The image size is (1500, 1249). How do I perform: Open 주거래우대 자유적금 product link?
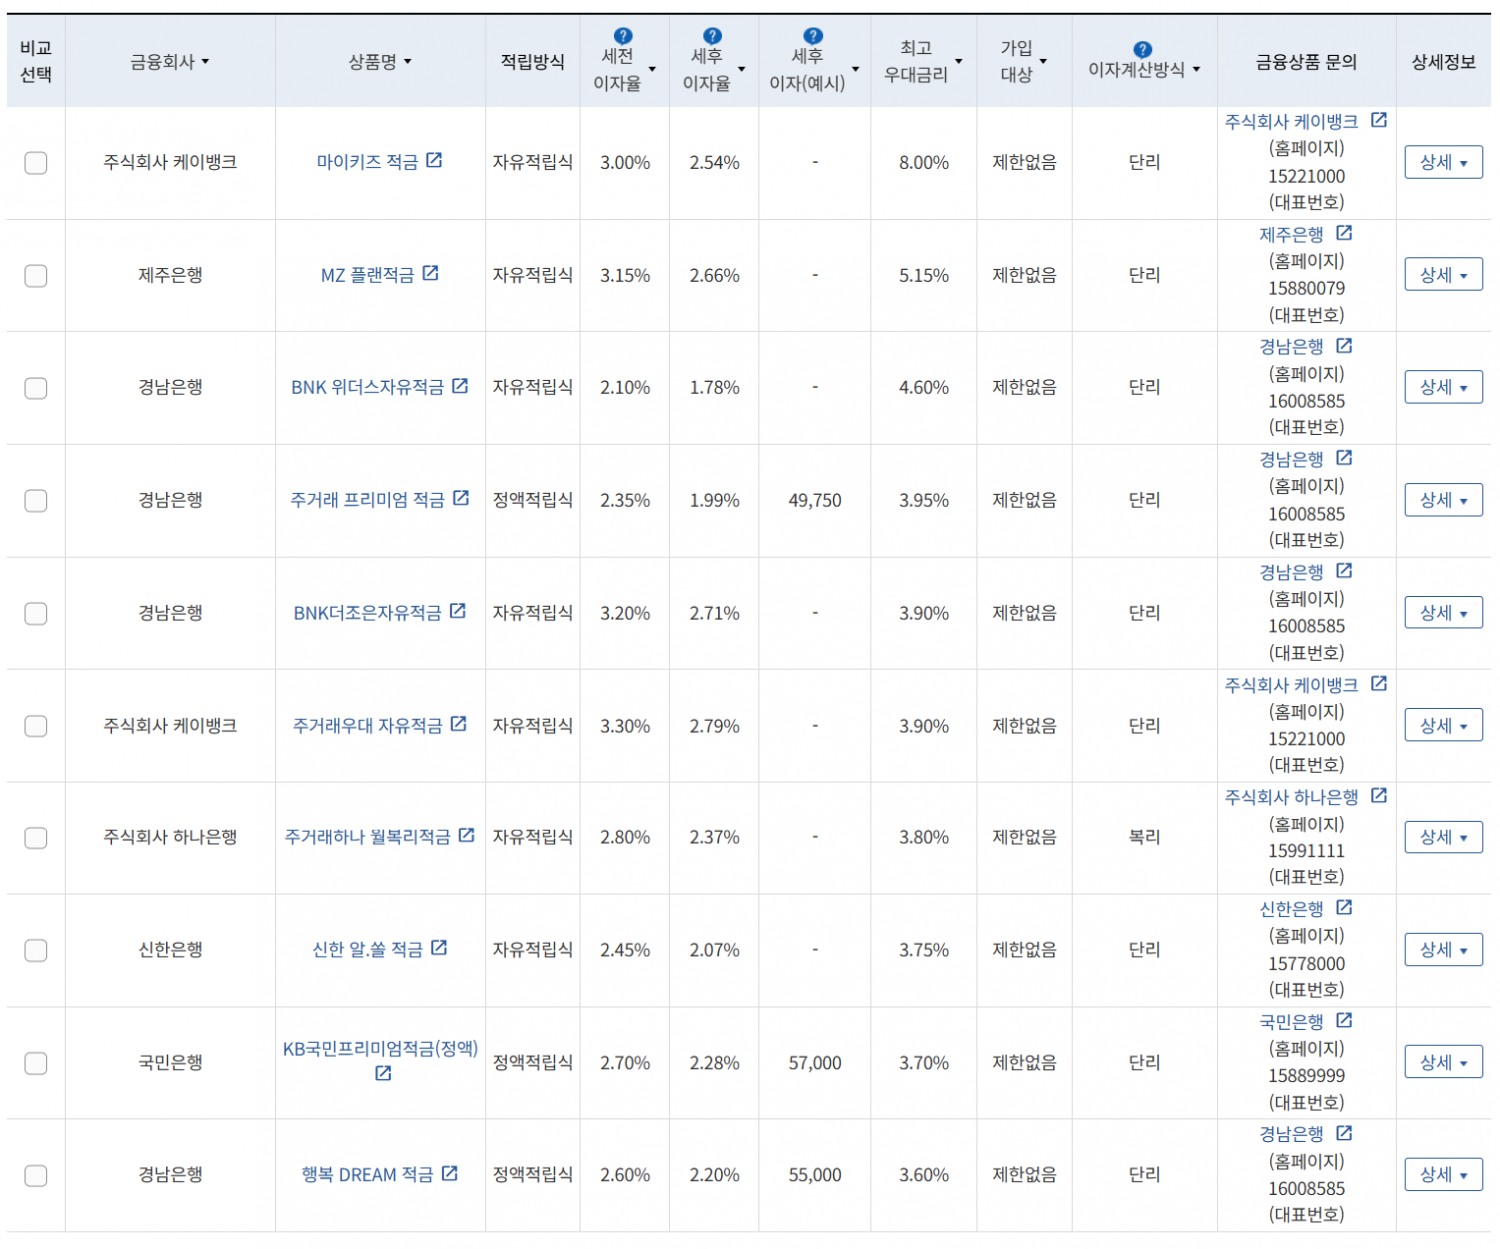pyautogui.click(x=367, y=726)
